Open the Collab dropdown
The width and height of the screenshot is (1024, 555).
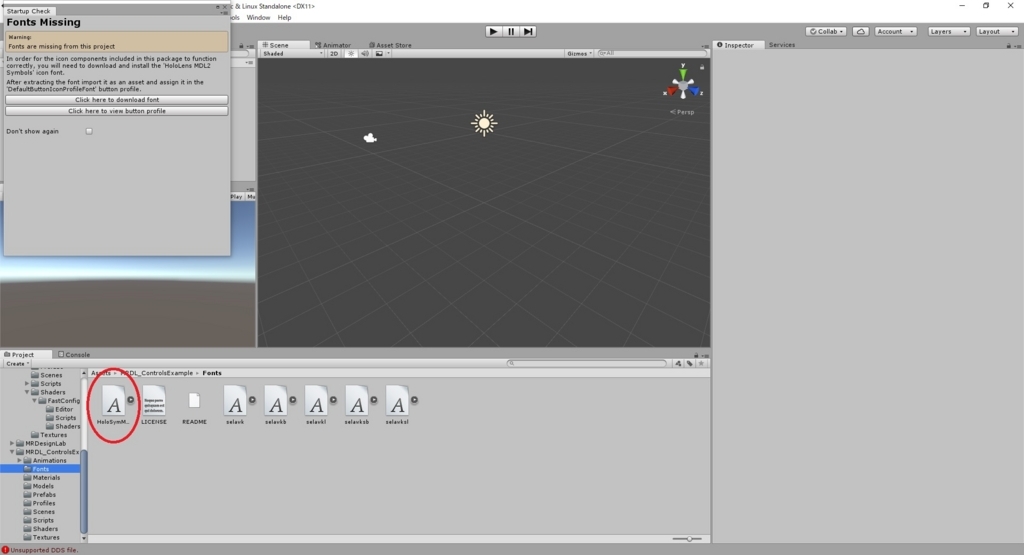coord(827,31)
